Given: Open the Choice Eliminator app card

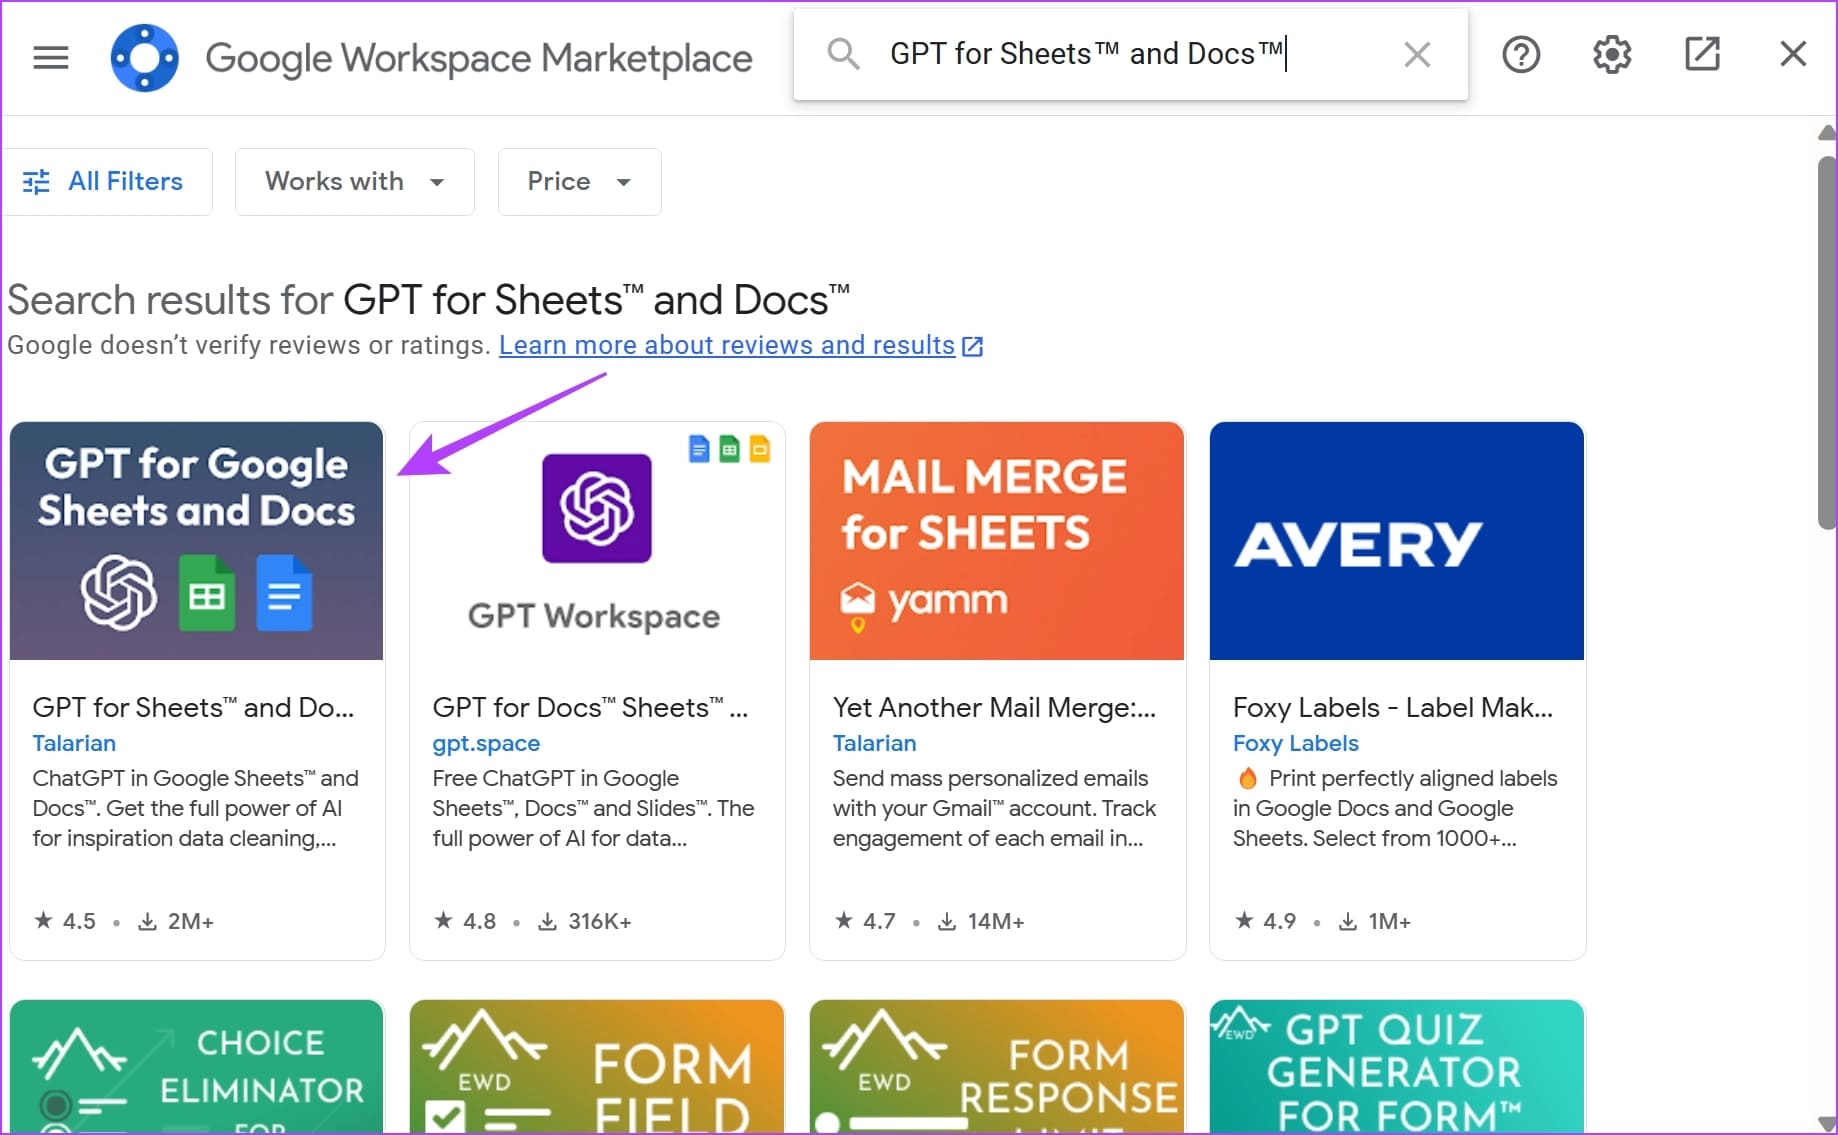Looking at the screenshot, I should coord(197,1066).
